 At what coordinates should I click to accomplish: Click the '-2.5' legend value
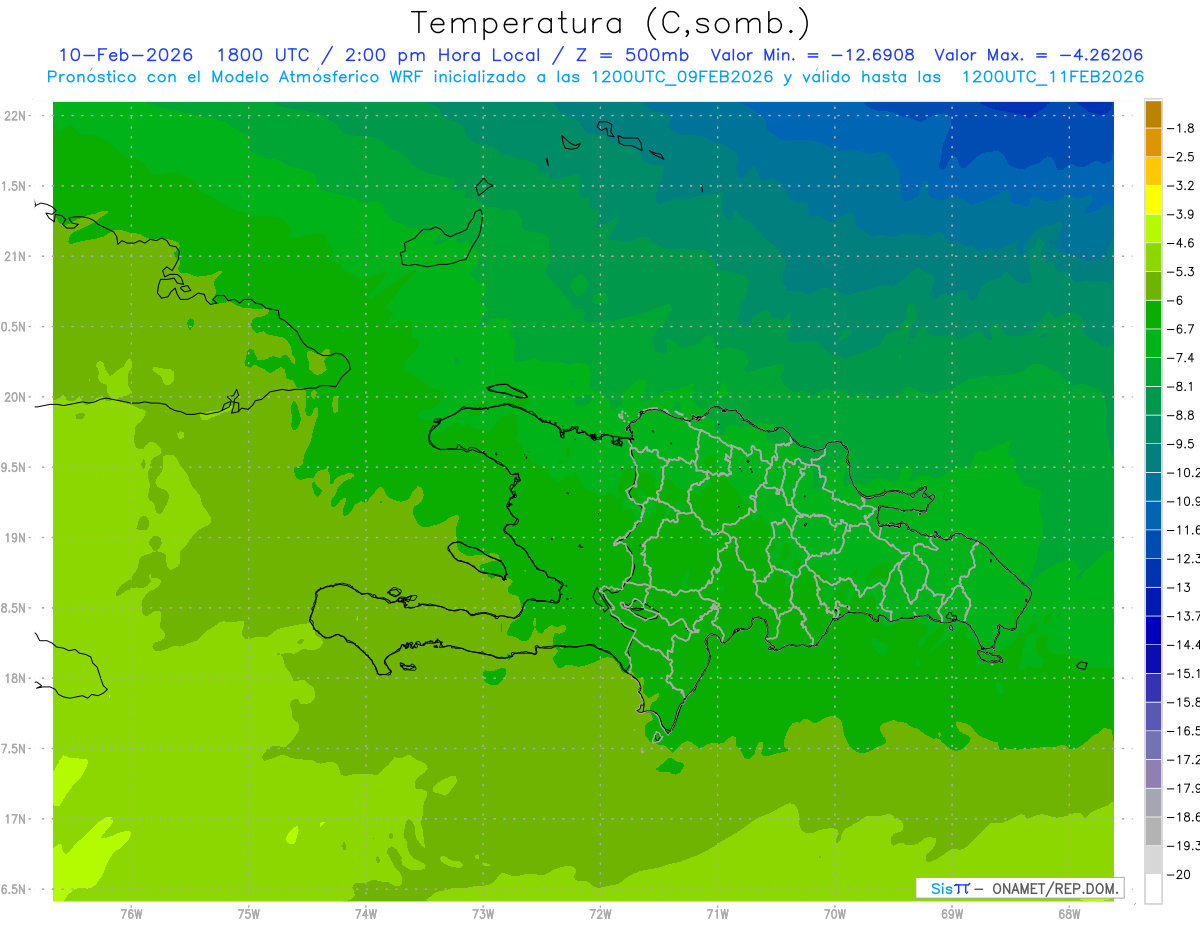pos(1182,157)
